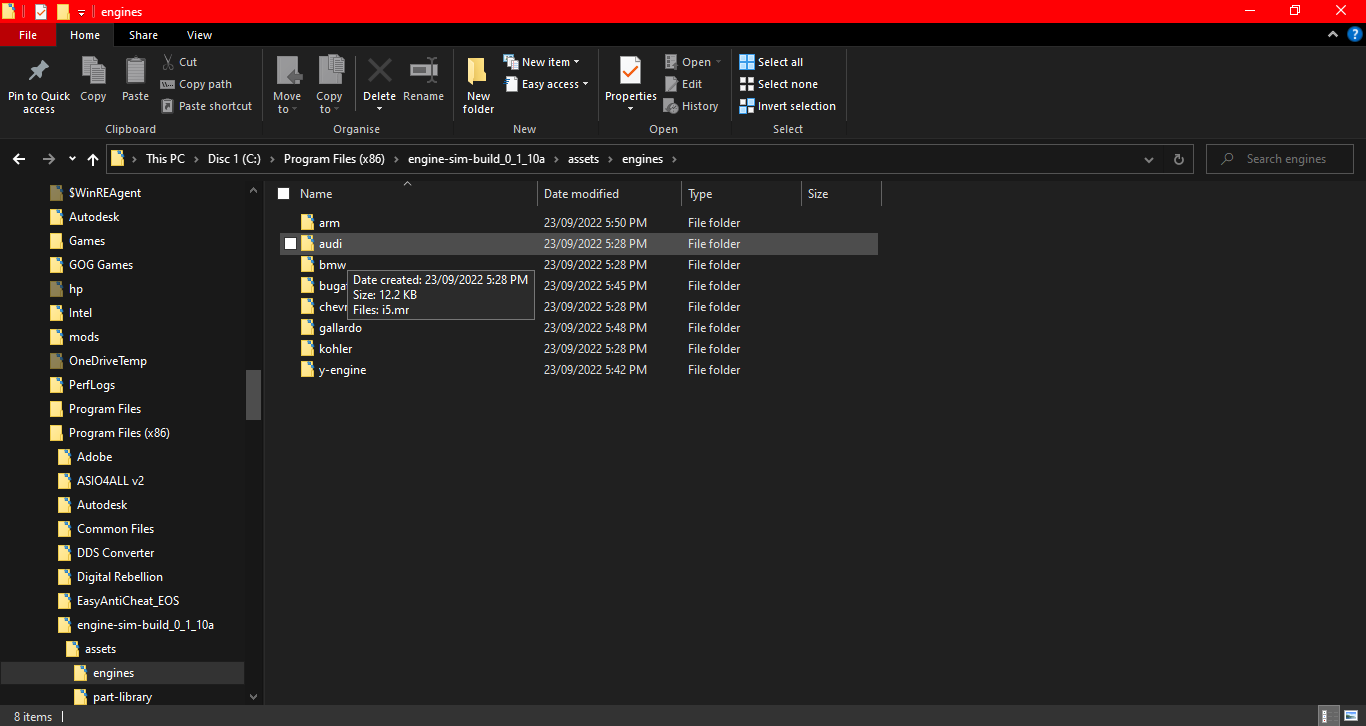
Task: Click Invert selection in the Select group
Action: [x=787, y=105]
